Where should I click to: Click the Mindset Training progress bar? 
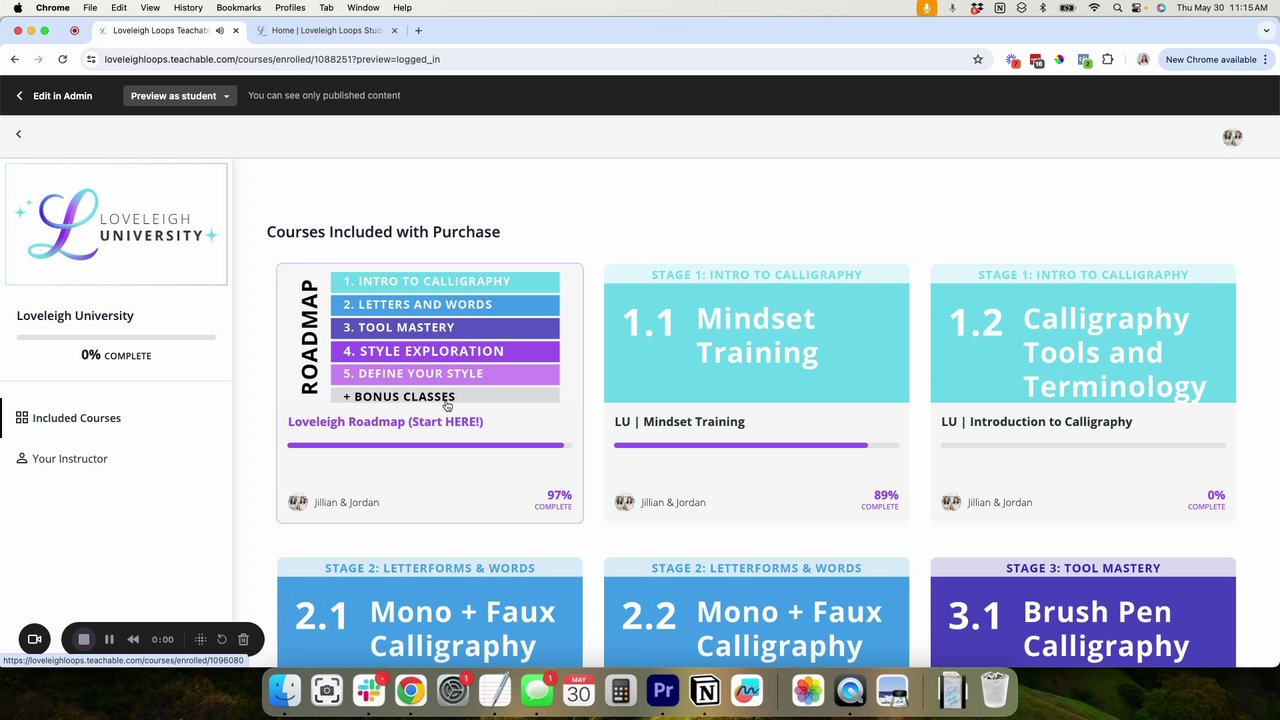click(x=756, y=445)
